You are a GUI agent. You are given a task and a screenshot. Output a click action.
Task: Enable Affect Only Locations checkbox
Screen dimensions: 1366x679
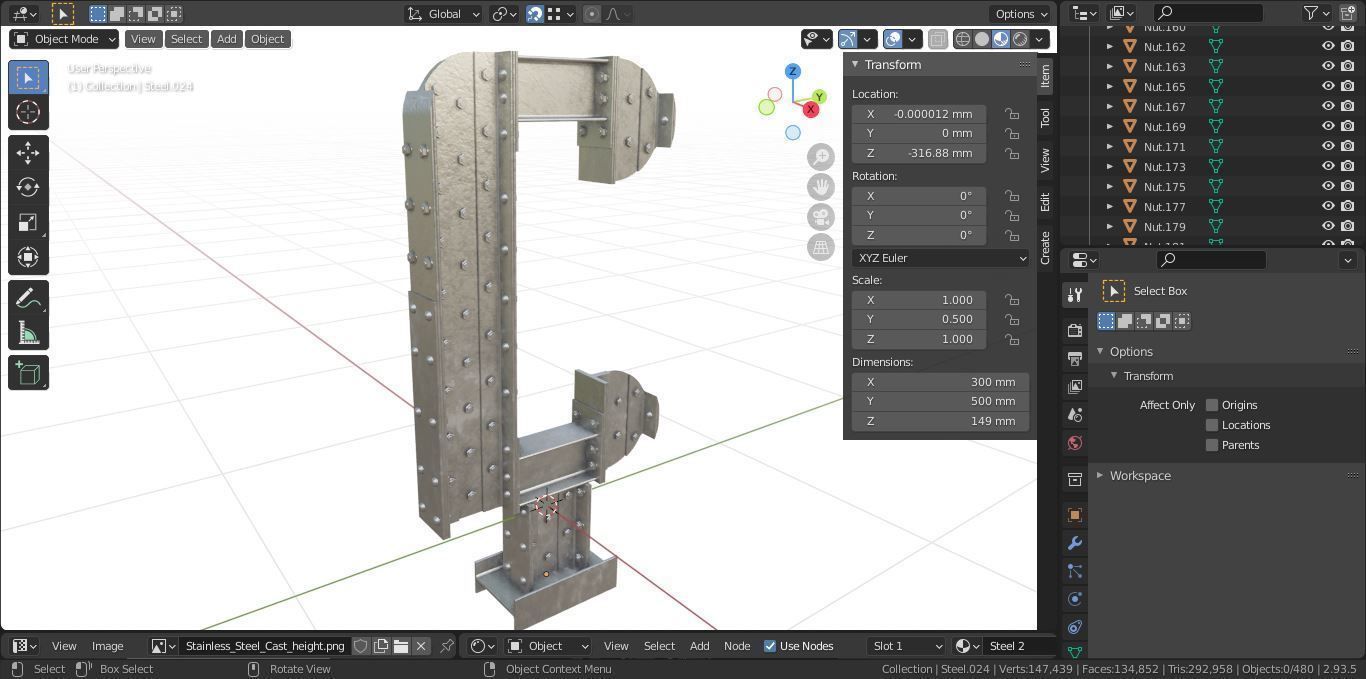[1212, 425]
